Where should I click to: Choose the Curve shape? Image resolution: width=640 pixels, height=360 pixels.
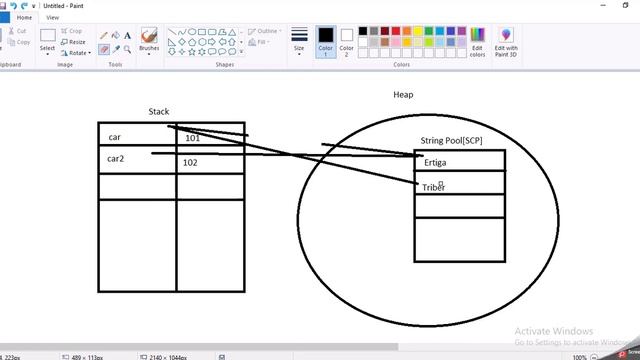point(182,32)
